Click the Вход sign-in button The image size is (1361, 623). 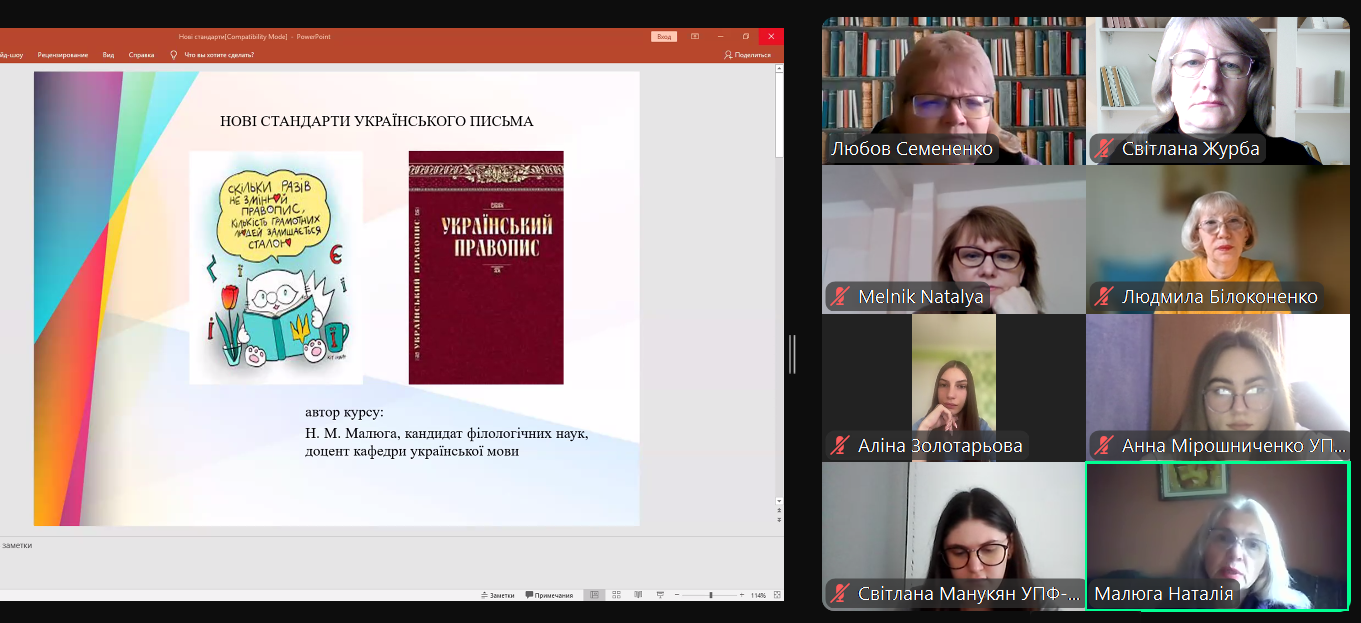tap(663, 37)
